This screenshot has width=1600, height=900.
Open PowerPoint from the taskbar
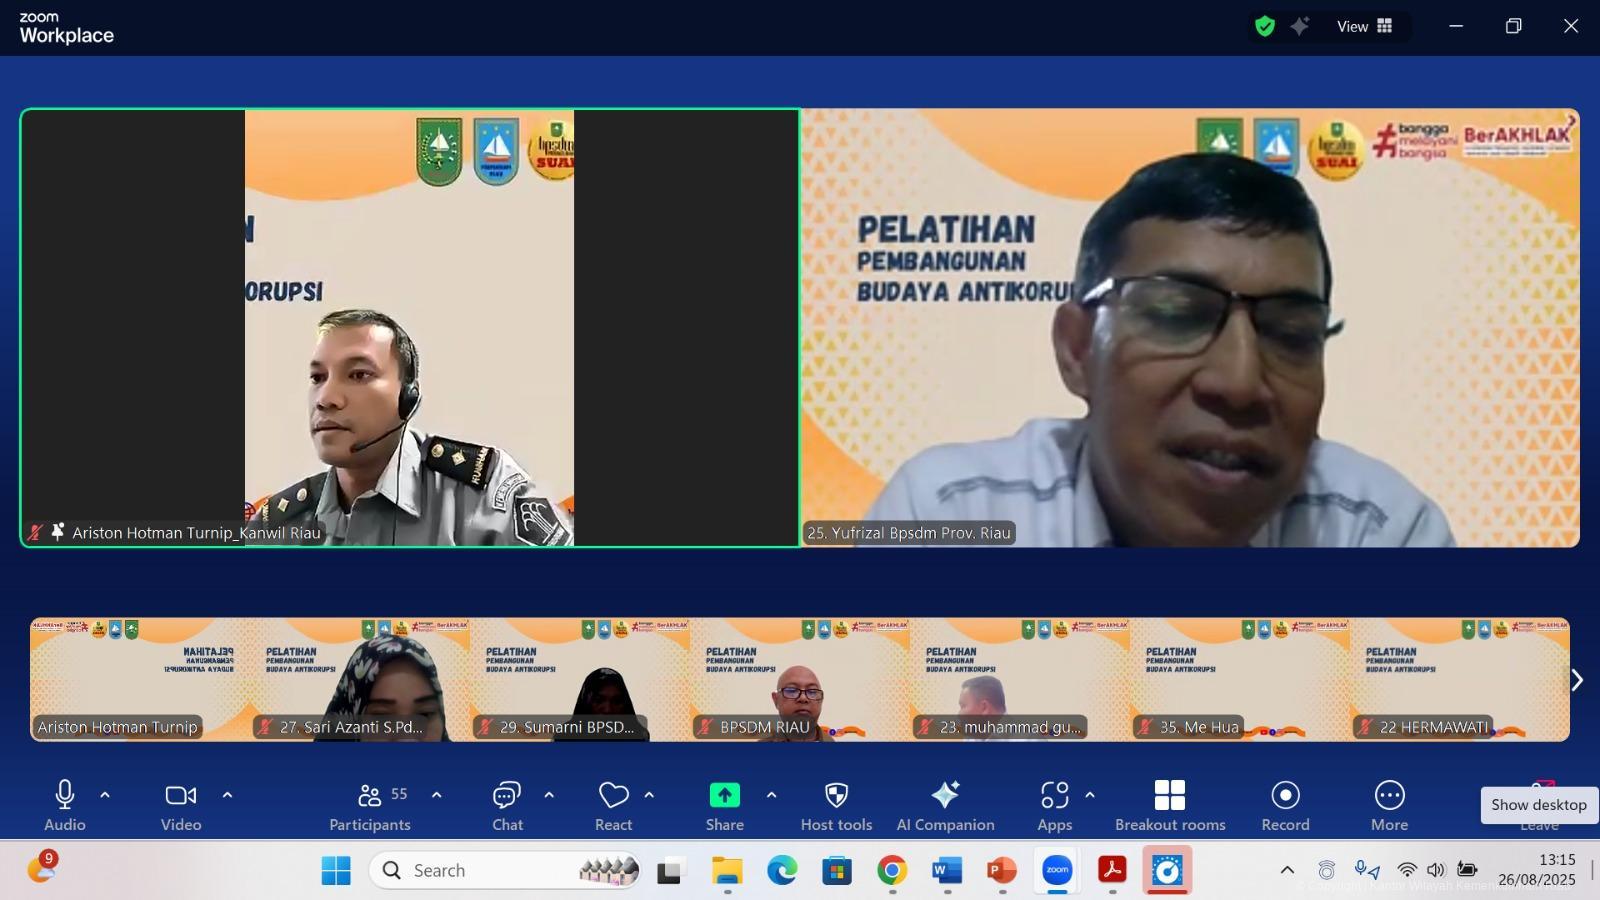point(1001,871)
